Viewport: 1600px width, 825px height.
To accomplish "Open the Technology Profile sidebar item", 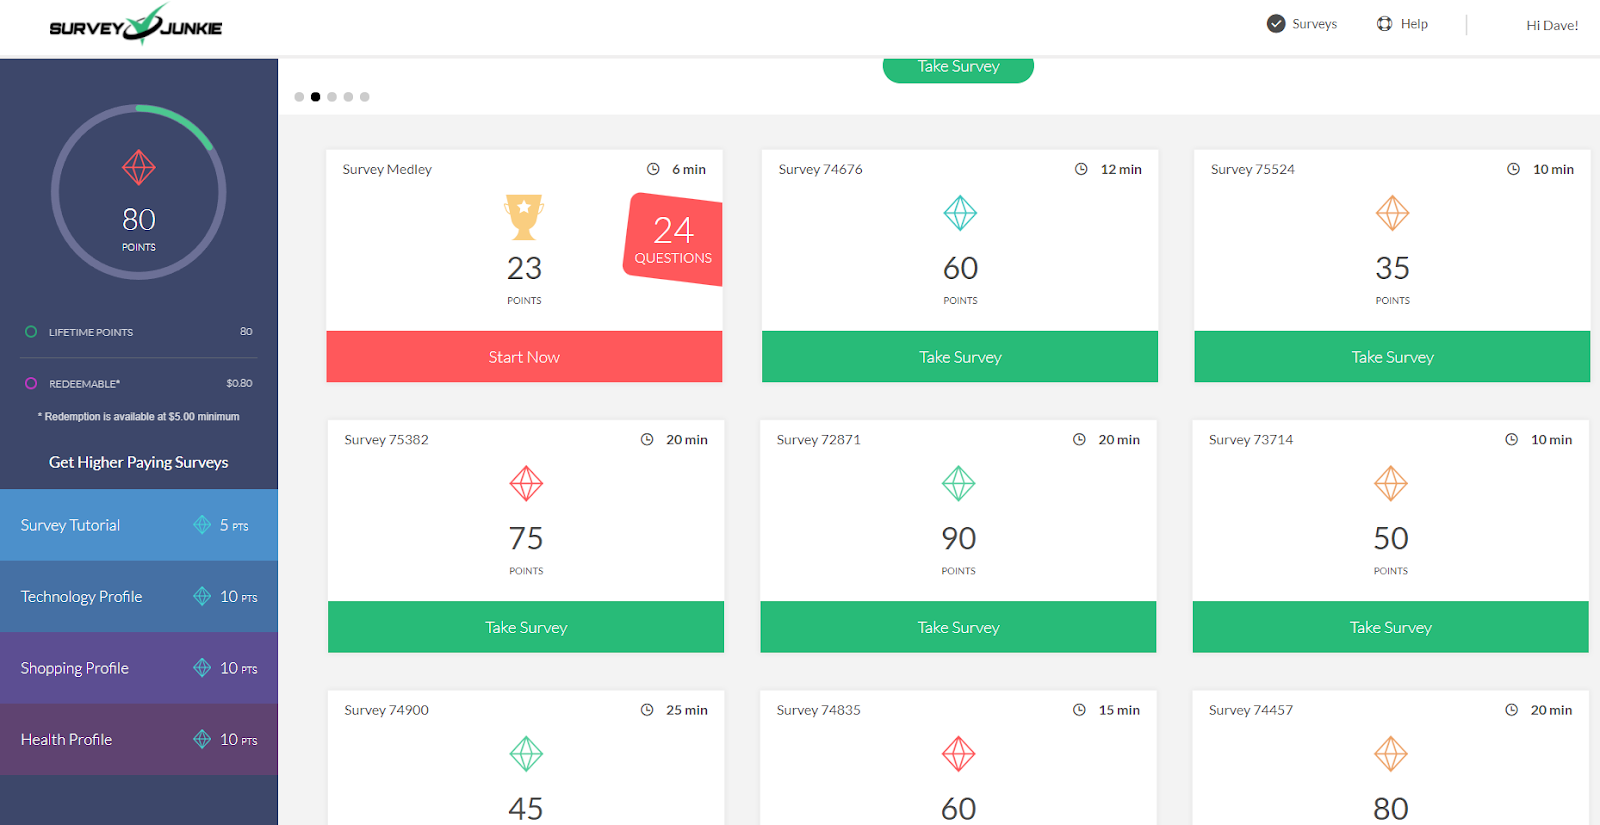I will pyautogui.click(x=139, y=596).
